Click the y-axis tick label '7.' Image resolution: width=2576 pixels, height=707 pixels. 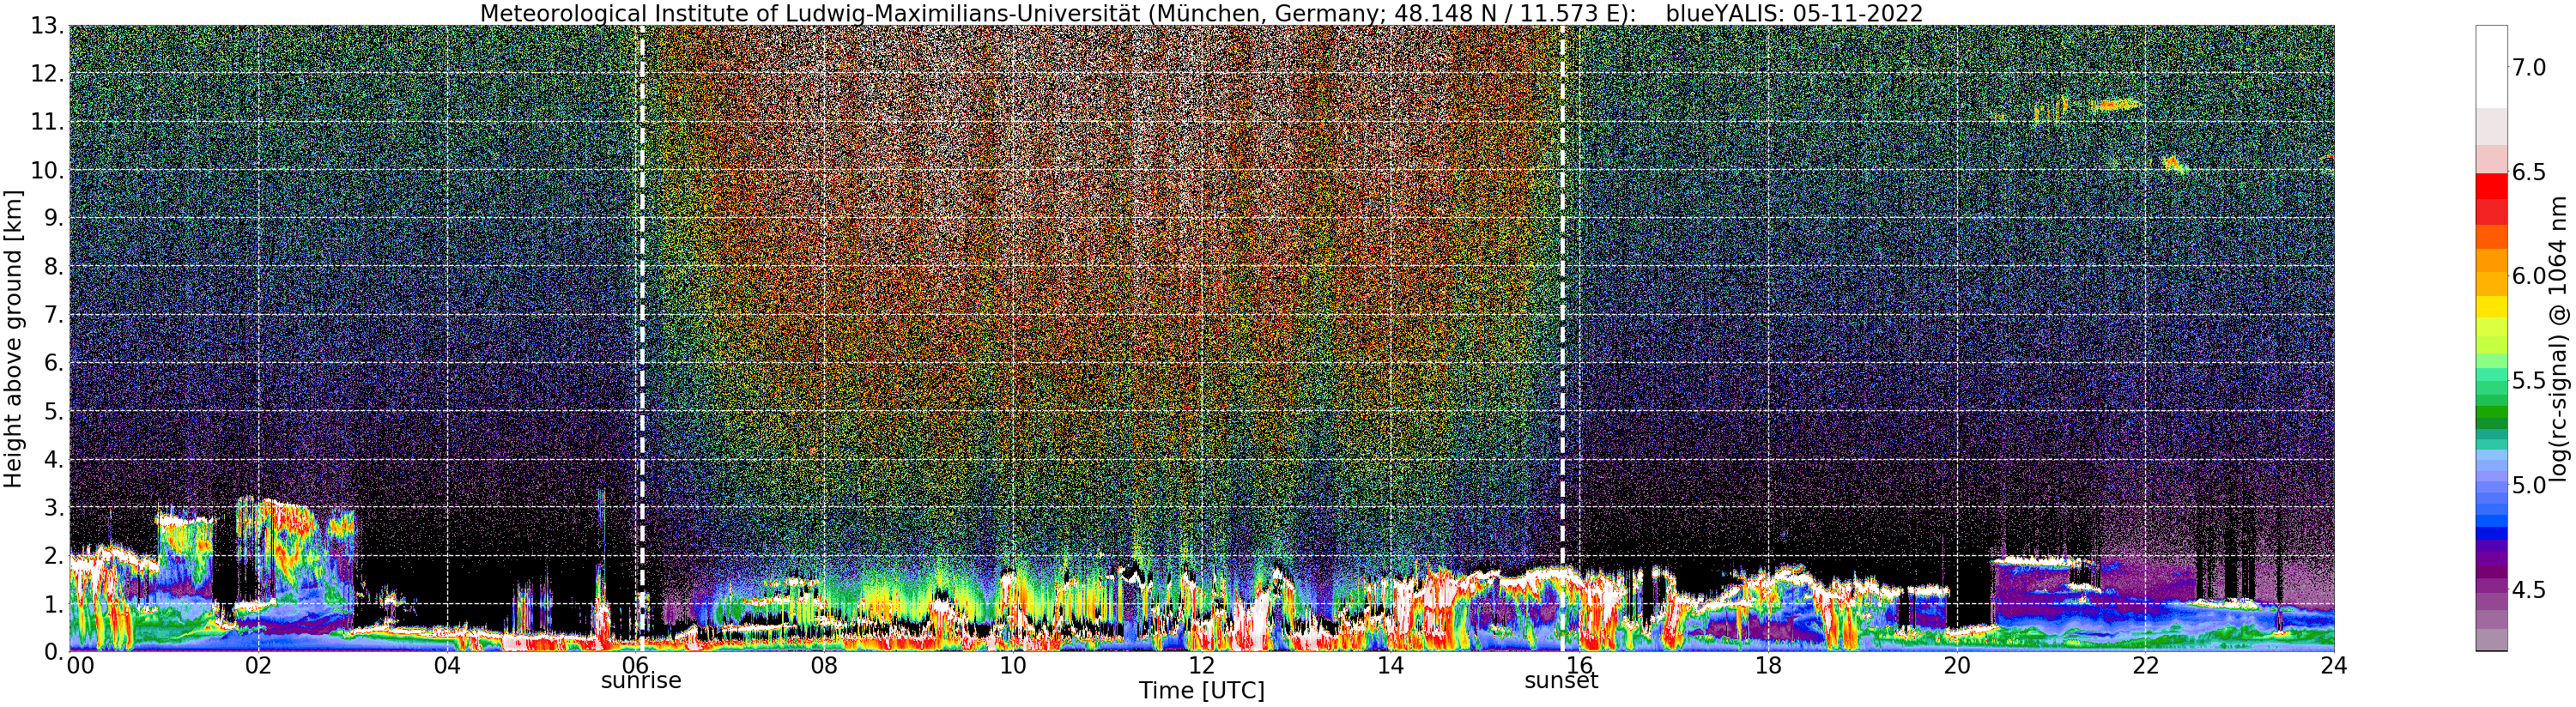(54, 315)
